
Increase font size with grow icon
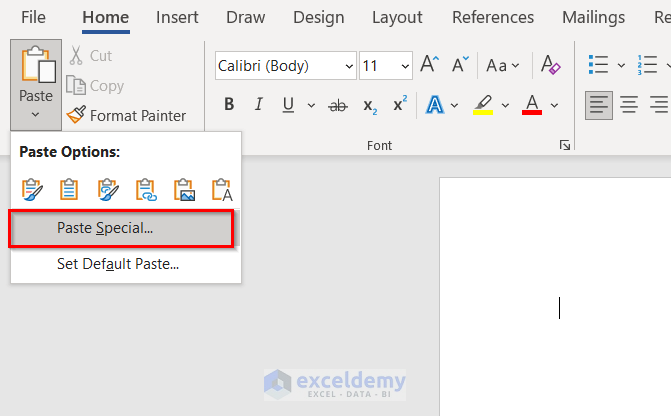[429, 66]
